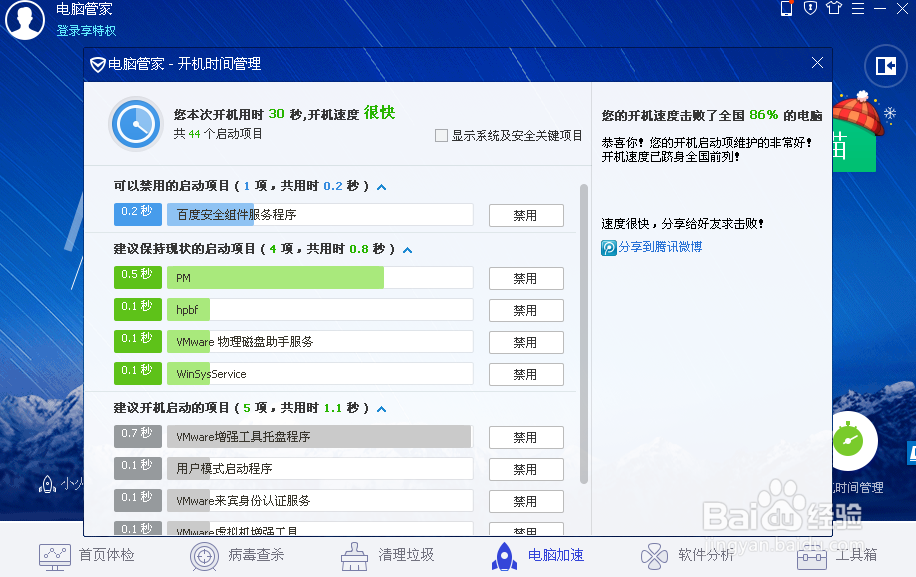This screenshot has height=577, width=916.
Task: Click the VMware来宾身份认证服务 row entry
Action: tap(320, 500)
